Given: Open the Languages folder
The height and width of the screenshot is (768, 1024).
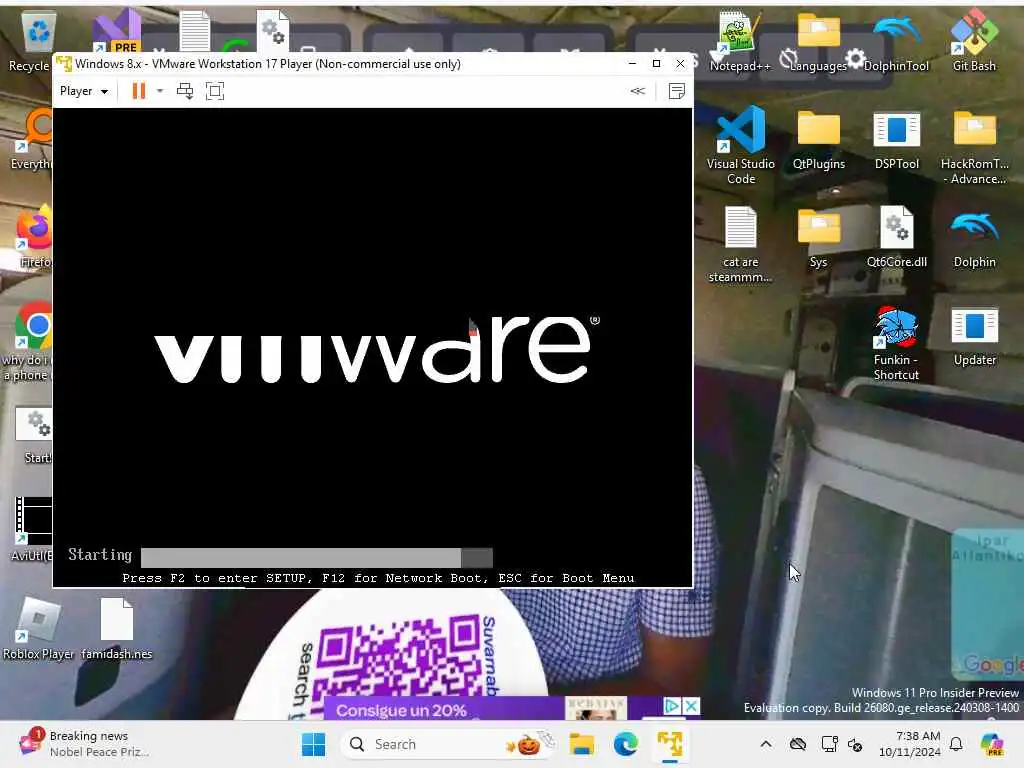Looking at the screenshot, I should (x=819, y=40).
